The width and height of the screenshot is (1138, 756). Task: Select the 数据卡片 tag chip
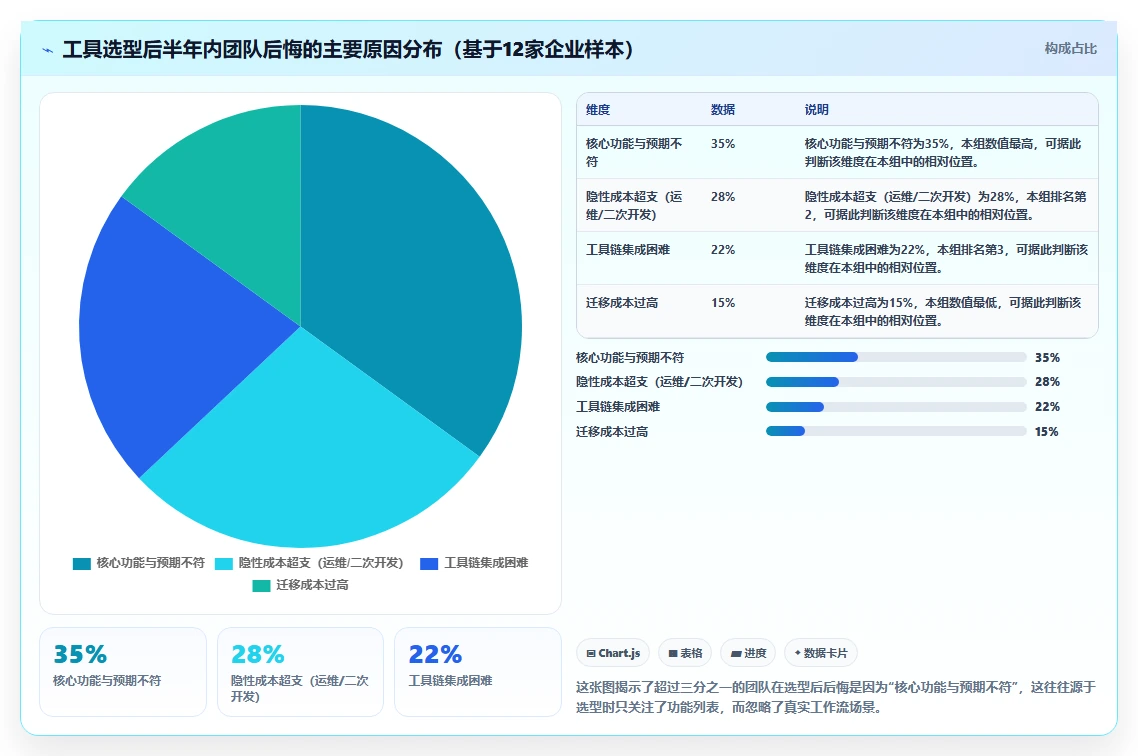coord(821,653)
